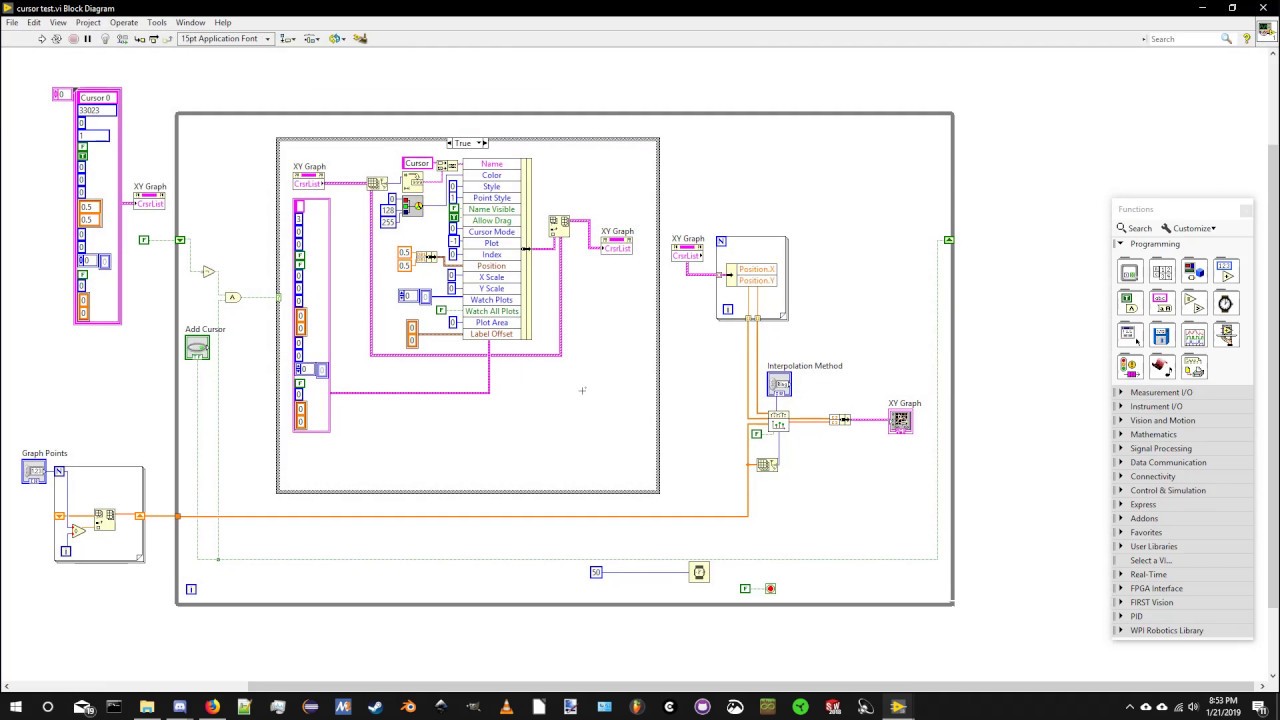The height and width of the screenshot is (720, 1280).
Task: Open the Graphics & Sound palette
Action: coord(1161,367)
